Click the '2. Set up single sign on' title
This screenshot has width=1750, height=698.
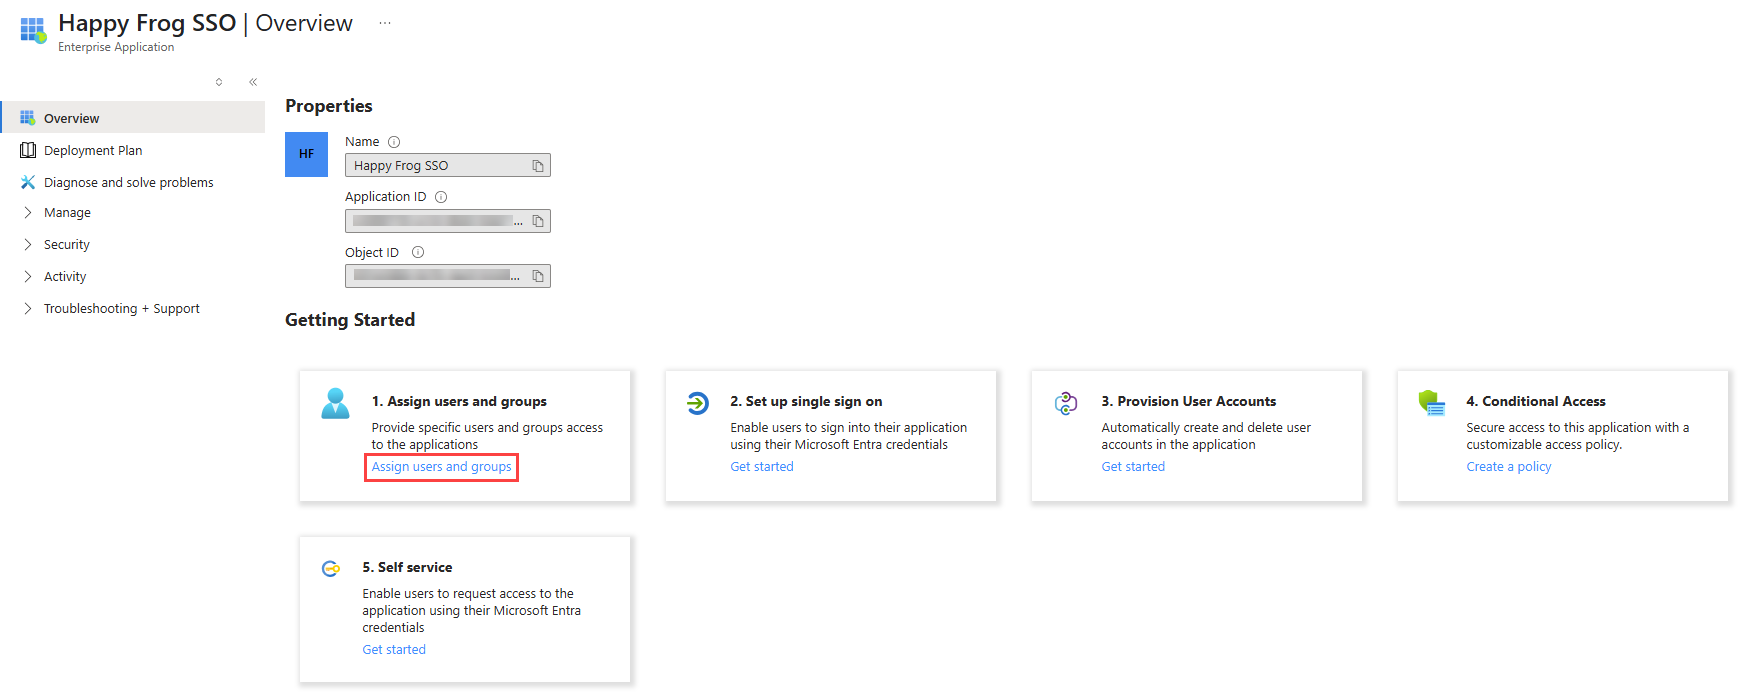806,402
